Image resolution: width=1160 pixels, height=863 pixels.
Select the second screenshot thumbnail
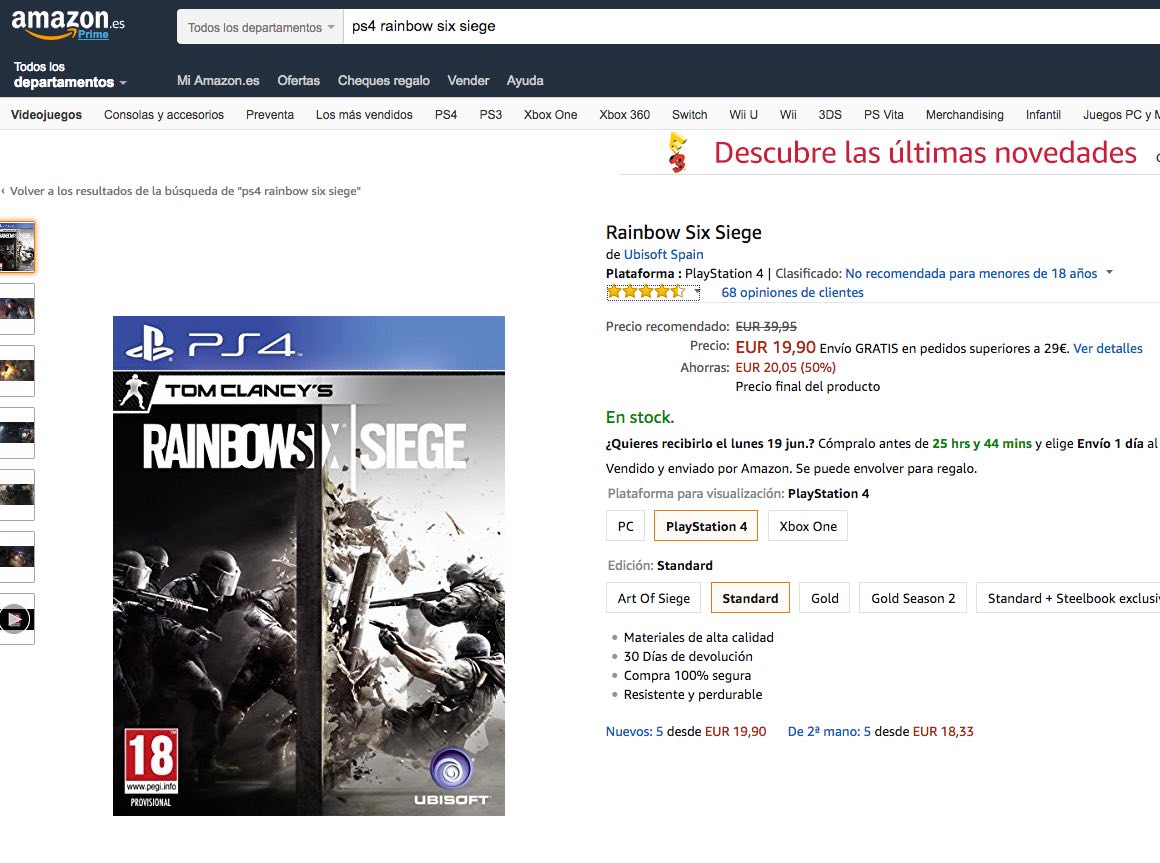pyautogui.click(x=16, y=370)
